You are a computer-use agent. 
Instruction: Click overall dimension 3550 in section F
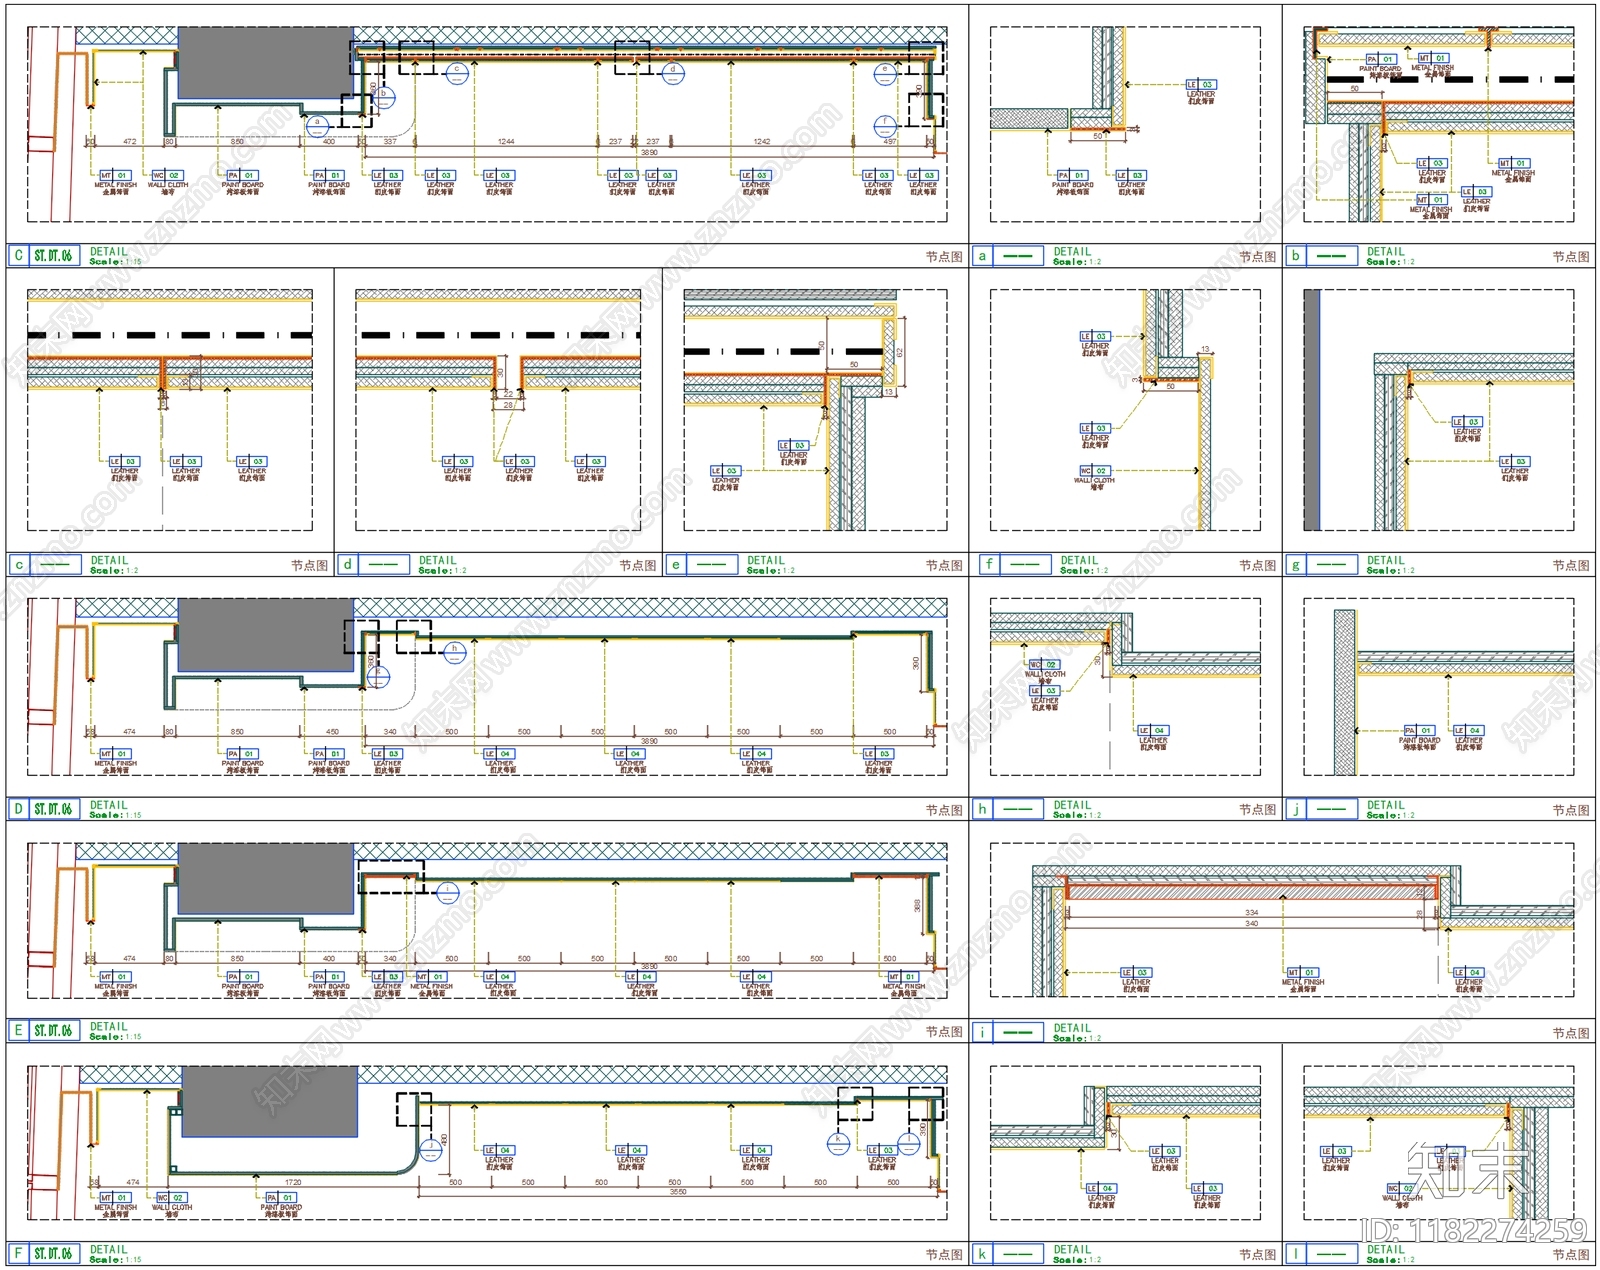(x=678, y=1192)
